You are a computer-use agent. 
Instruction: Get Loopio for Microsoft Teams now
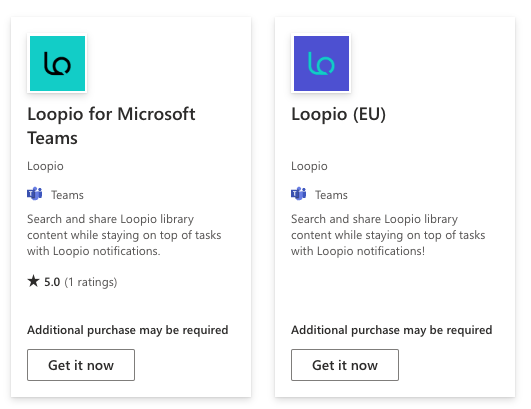pyautogui.click(x=81, y=365)
